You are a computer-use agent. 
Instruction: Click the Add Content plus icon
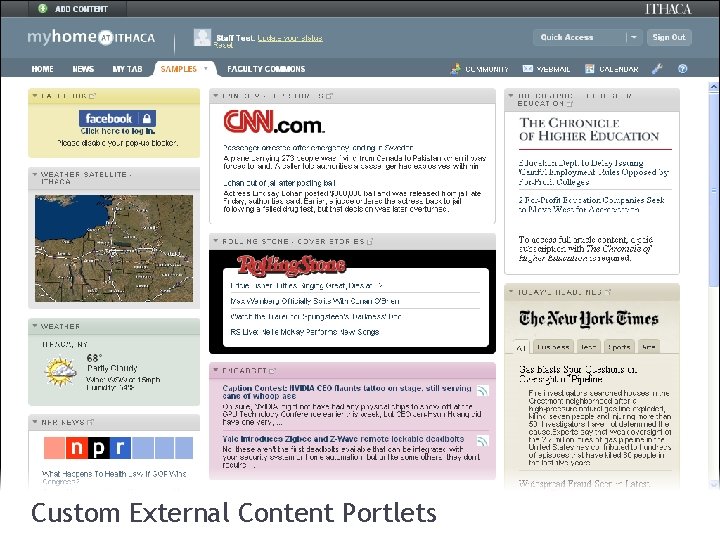42,8
